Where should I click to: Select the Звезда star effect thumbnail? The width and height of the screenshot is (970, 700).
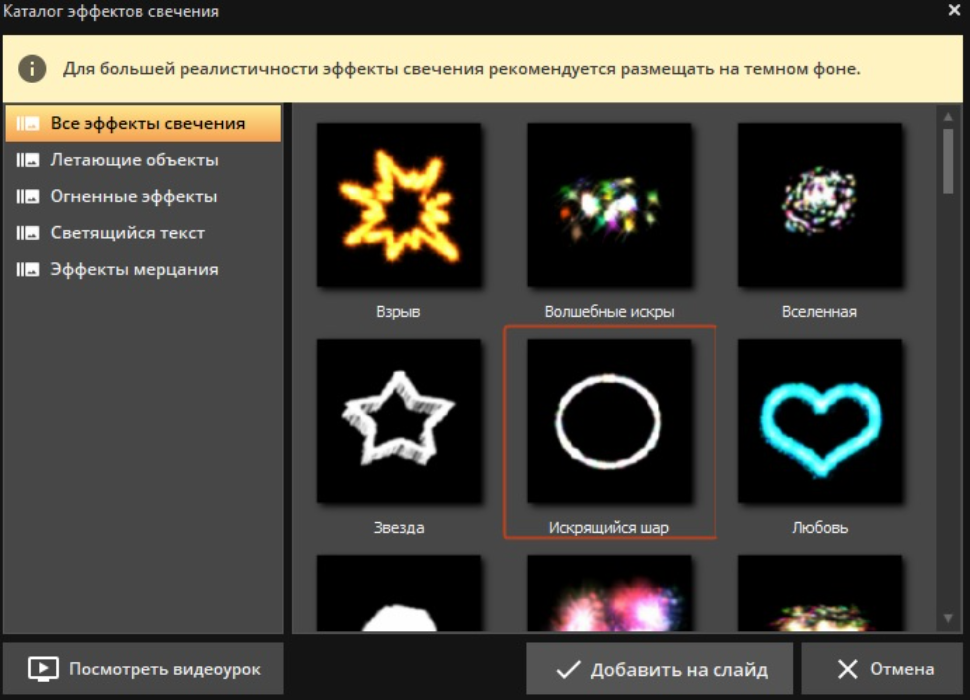(x=399, y=420)
